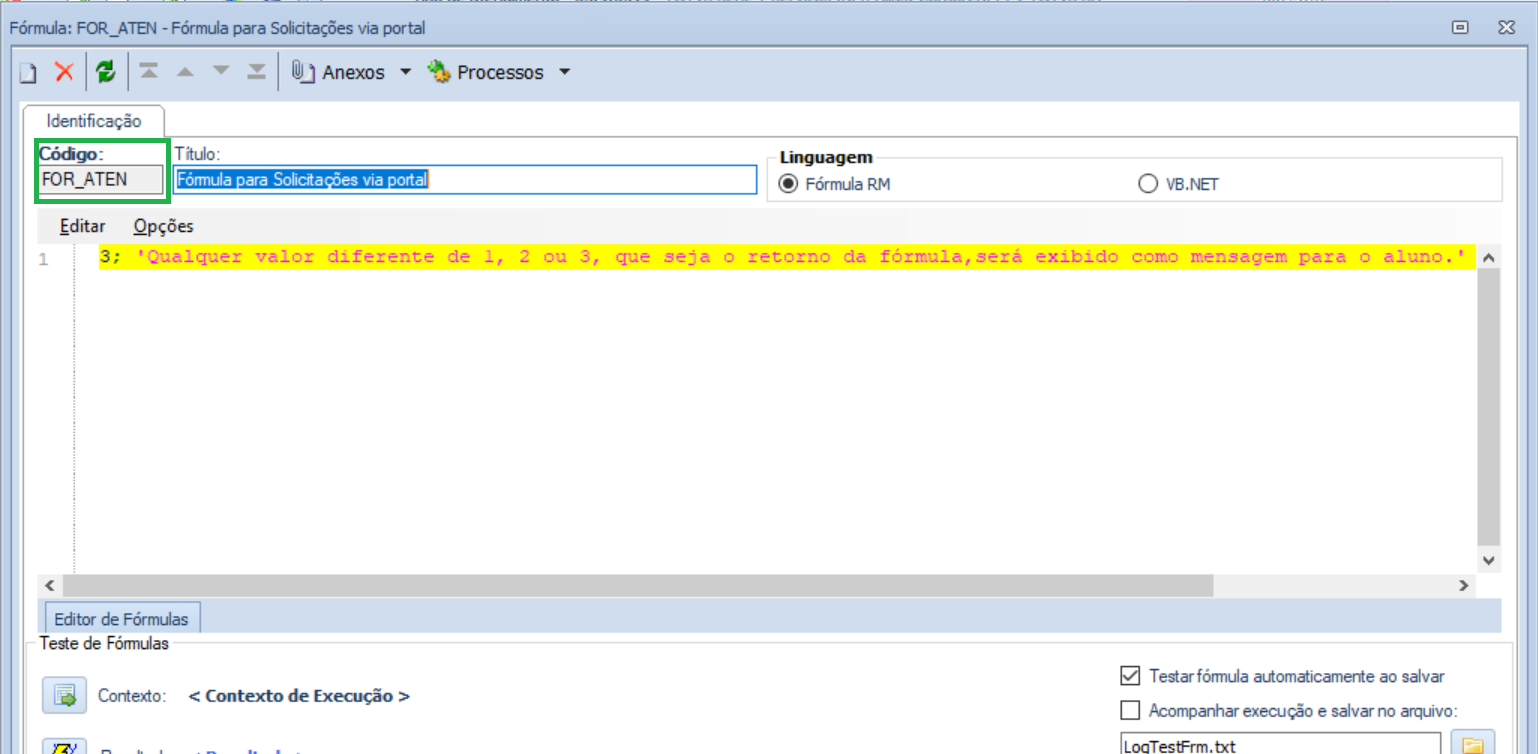
Task: Click the Anexos paperclip button
Action: (x=338, y=72)
